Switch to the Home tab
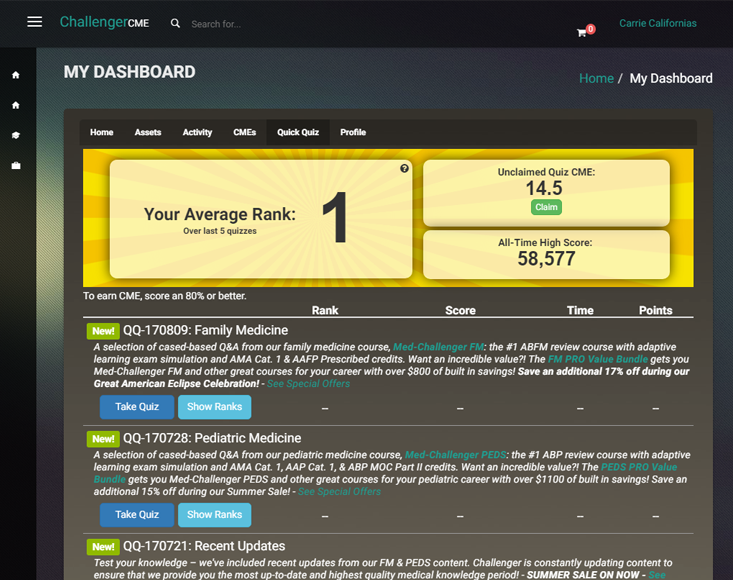This screenshot has width=733, height=580. coord(101,132)
